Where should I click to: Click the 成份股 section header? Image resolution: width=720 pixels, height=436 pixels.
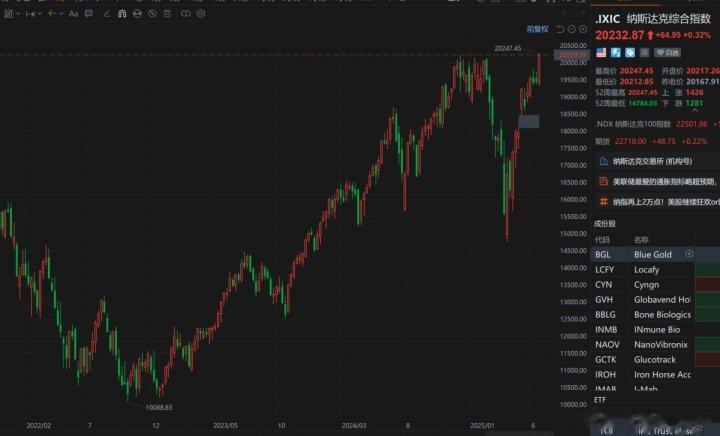coord(604,224)
